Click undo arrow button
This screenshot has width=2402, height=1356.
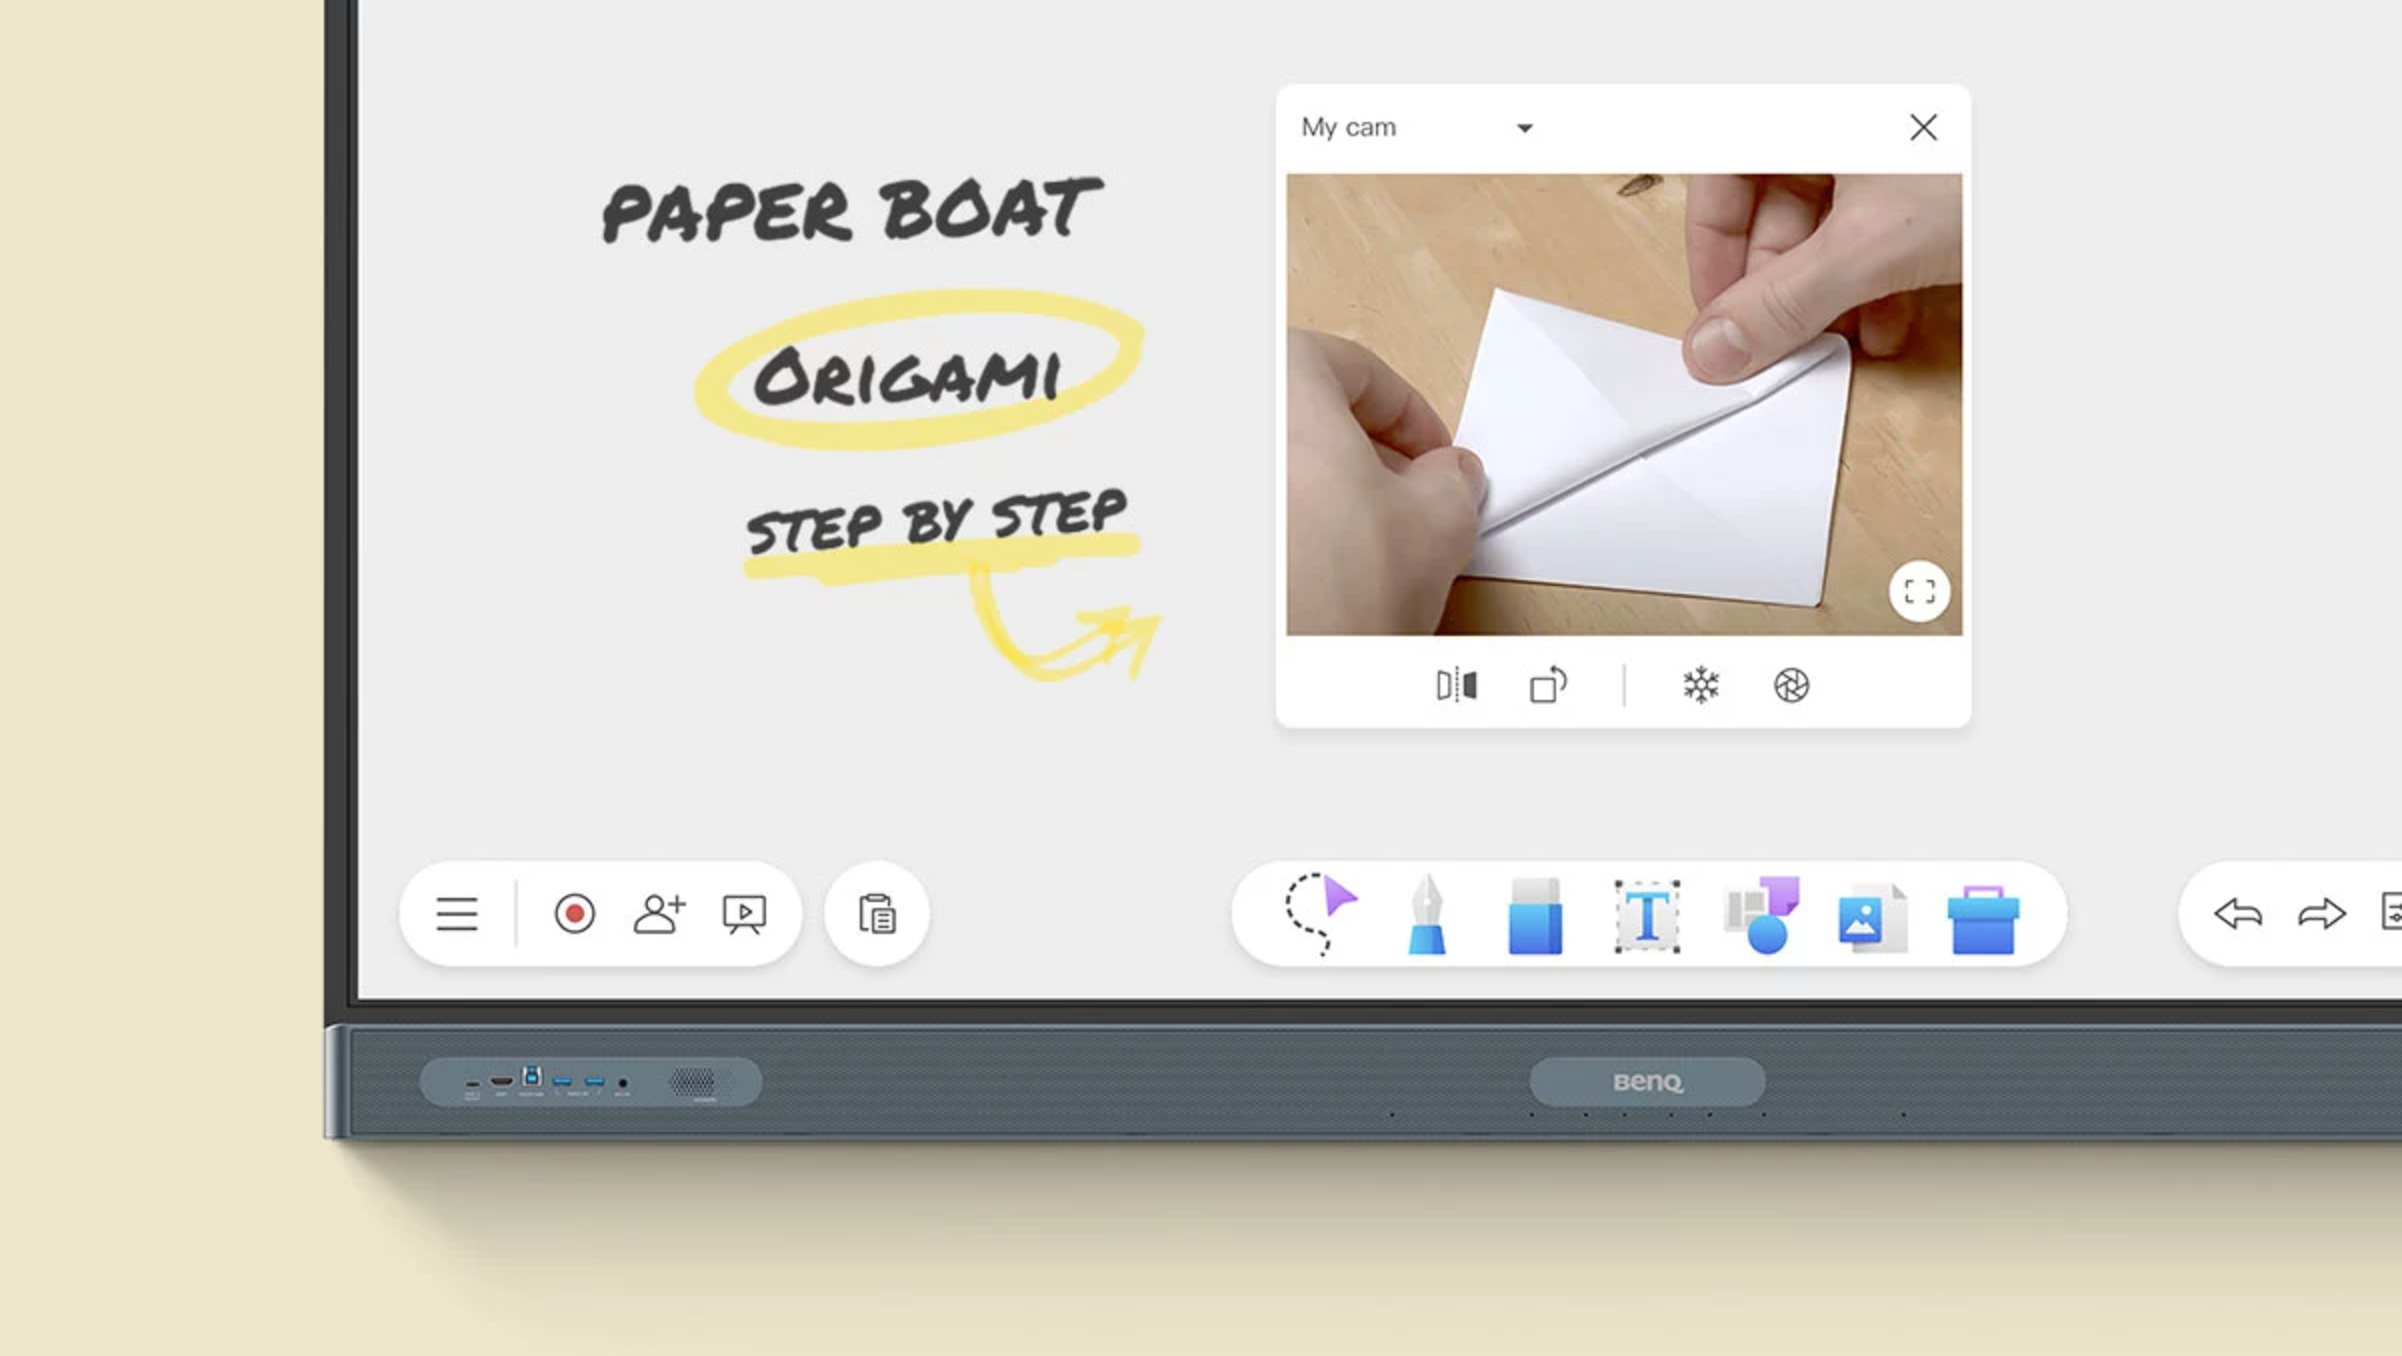[x=2237, y=912]
